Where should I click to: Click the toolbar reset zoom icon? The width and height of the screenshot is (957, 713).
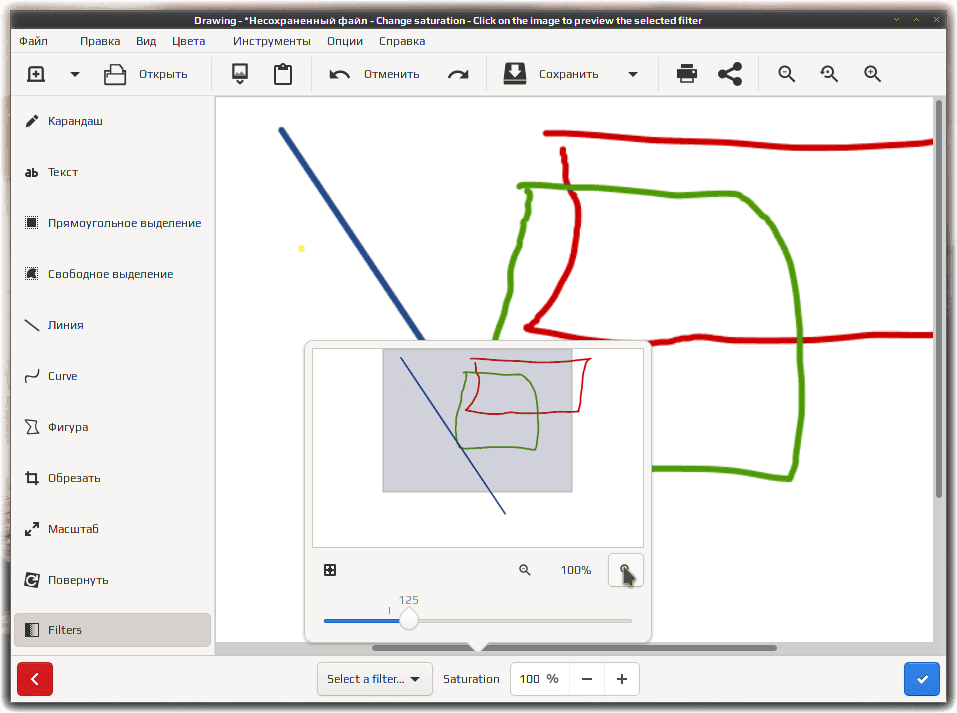(829, 74)
